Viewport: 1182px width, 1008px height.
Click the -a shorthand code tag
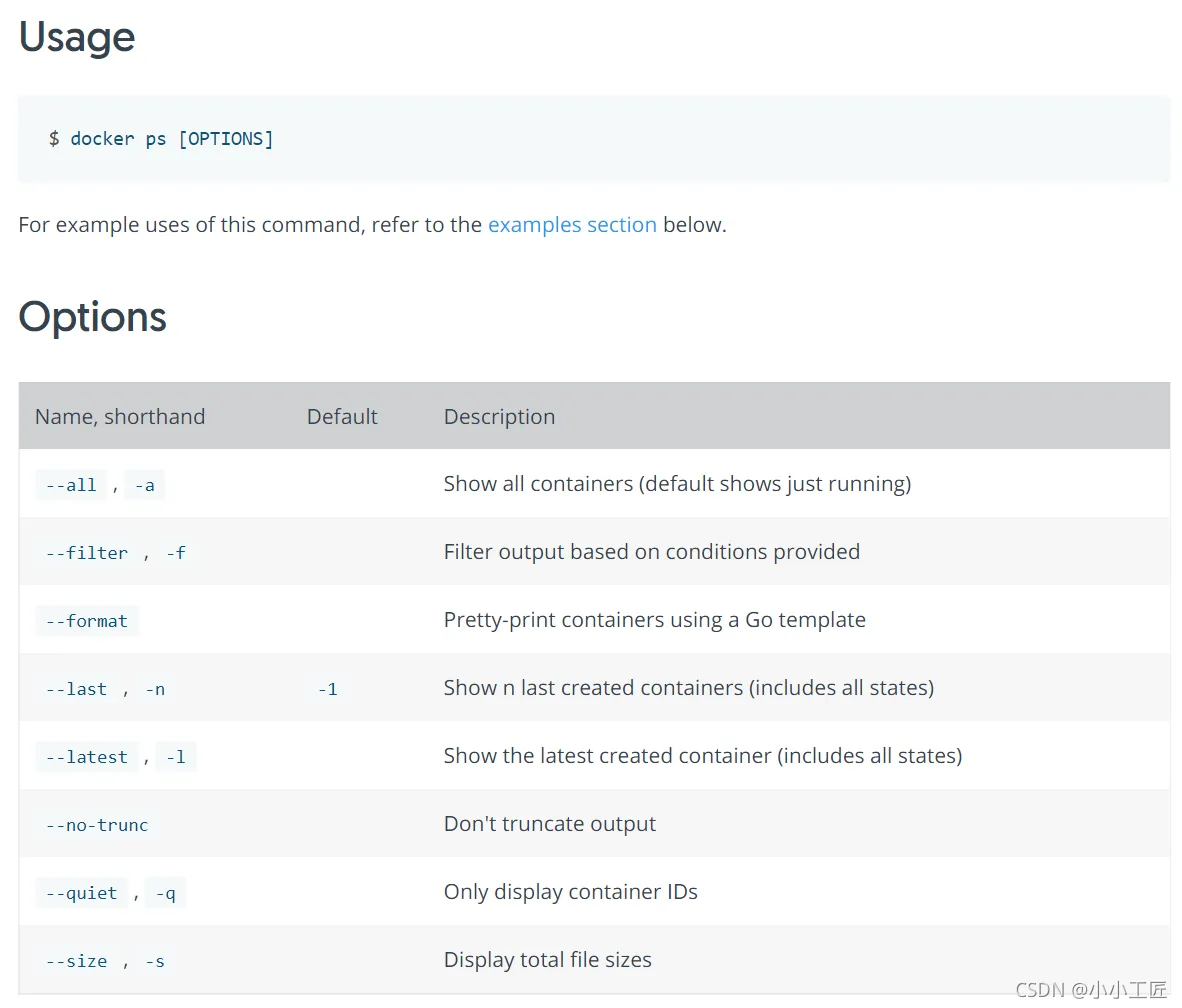(145, 485)
